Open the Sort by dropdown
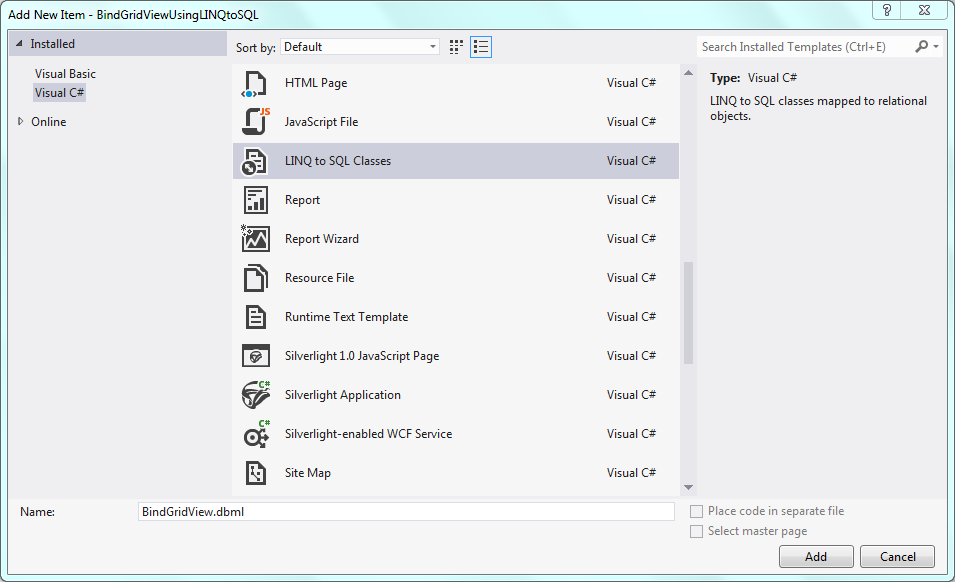The width and height of the screenshot is (955, 582). click(360, 47)
